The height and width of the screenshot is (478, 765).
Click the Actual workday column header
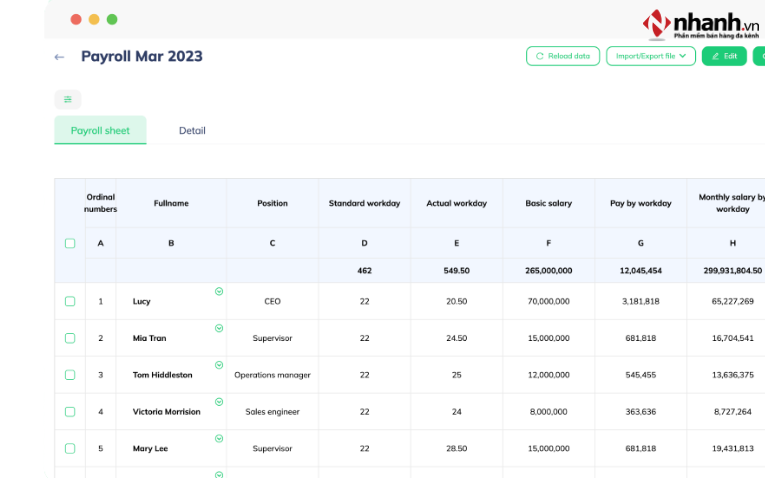456,203
